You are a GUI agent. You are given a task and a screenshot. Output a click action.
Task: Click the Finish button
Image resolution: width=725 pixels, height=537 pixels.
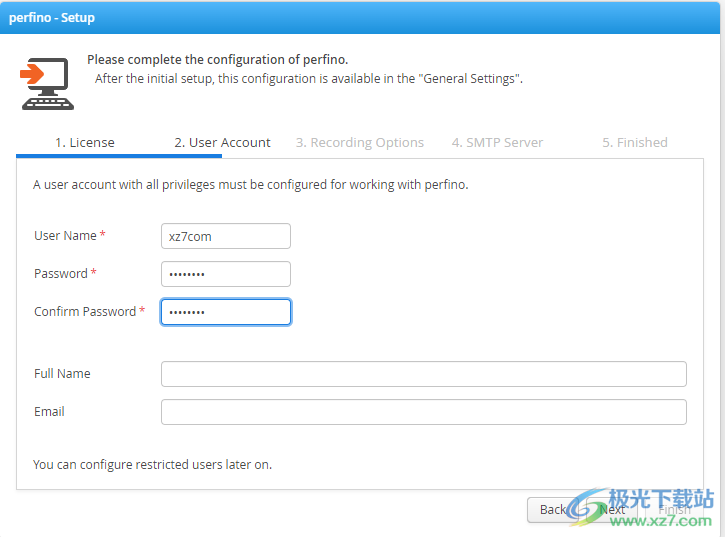click(x=674, y=510)
